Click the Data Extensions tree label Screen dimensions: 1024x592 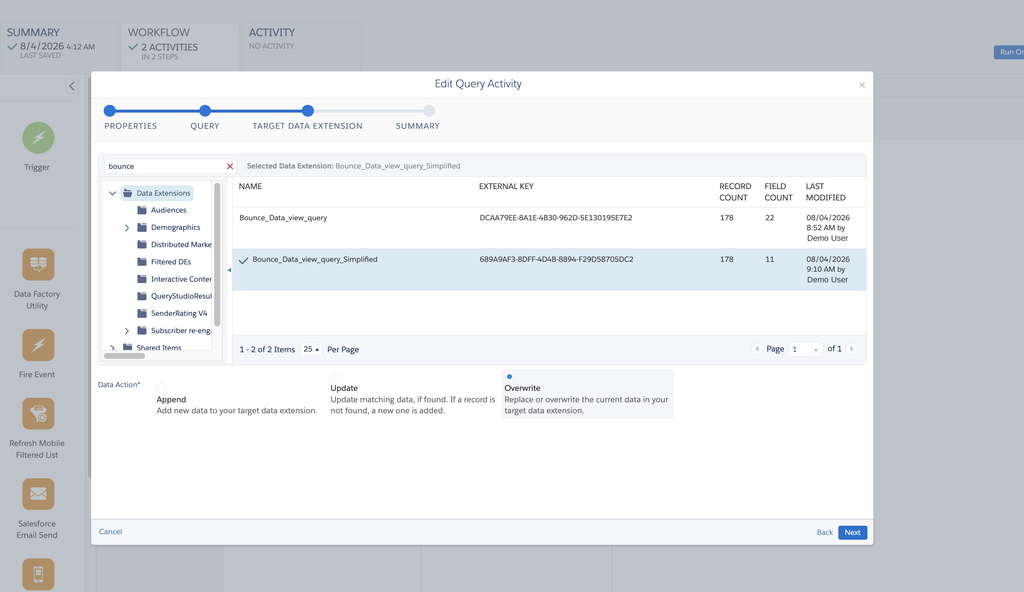click(x=163, y=193)
